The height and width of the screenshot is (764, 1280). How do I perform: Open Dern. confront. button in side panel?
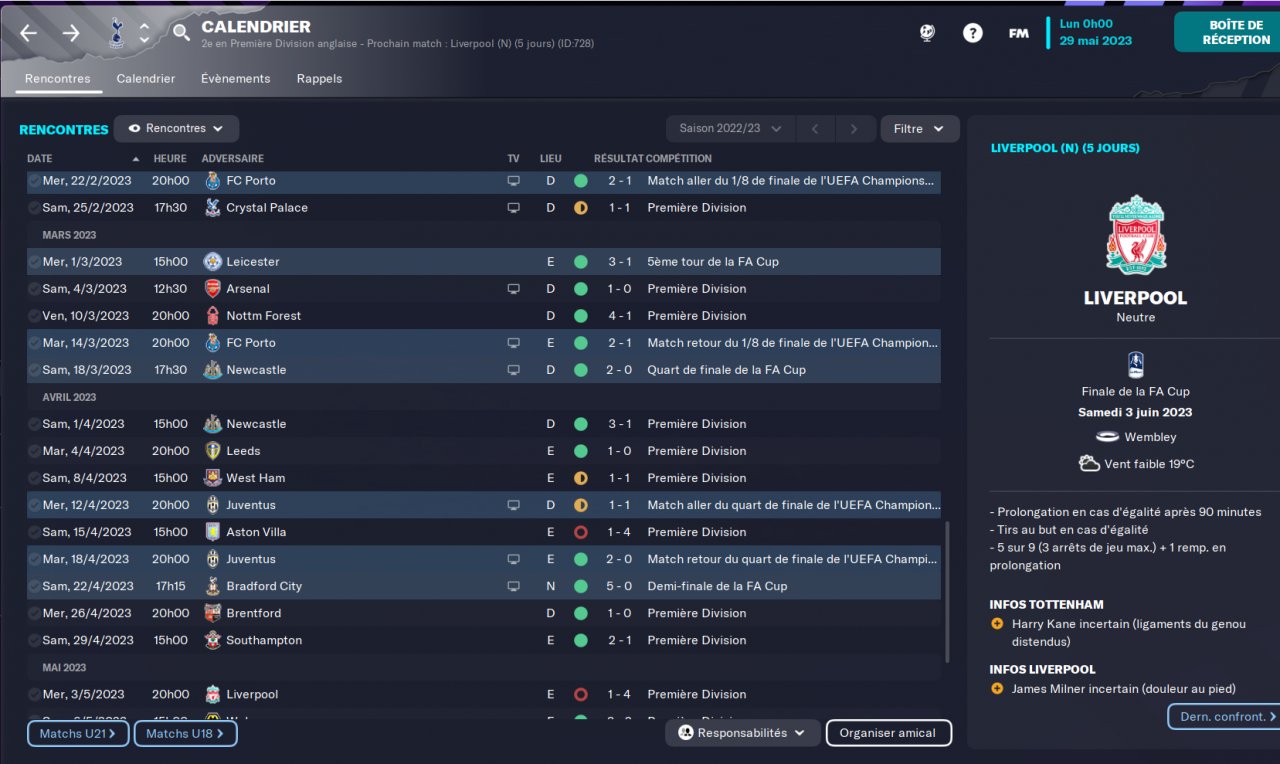click(x=1222, y=716)
